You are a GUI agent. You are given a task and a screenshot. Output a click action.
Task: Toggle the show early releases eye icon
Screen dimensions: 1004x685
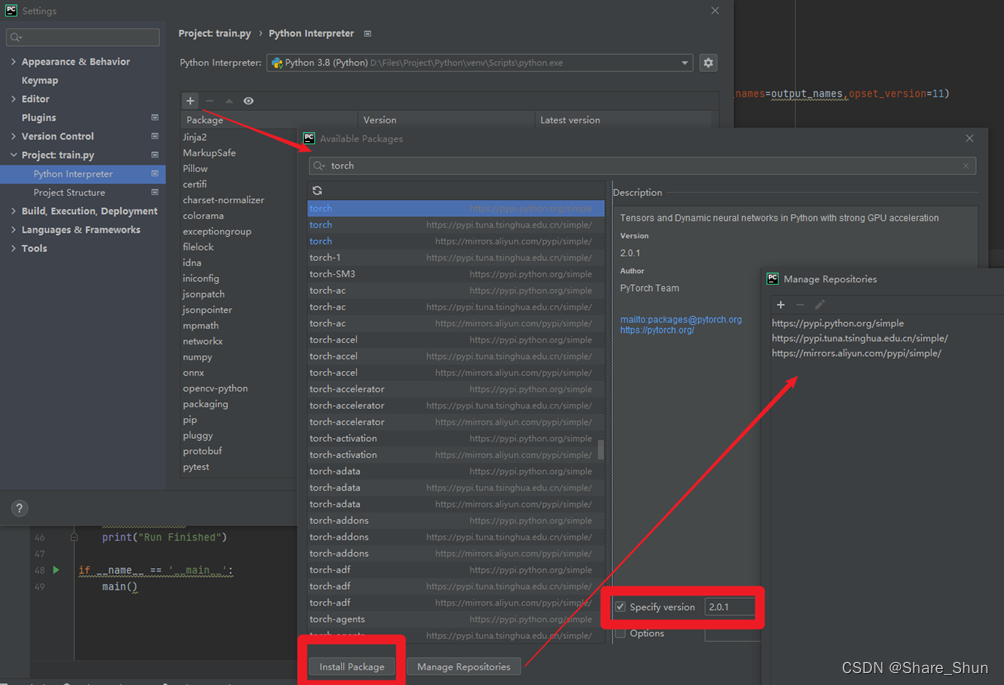[248, 101]
